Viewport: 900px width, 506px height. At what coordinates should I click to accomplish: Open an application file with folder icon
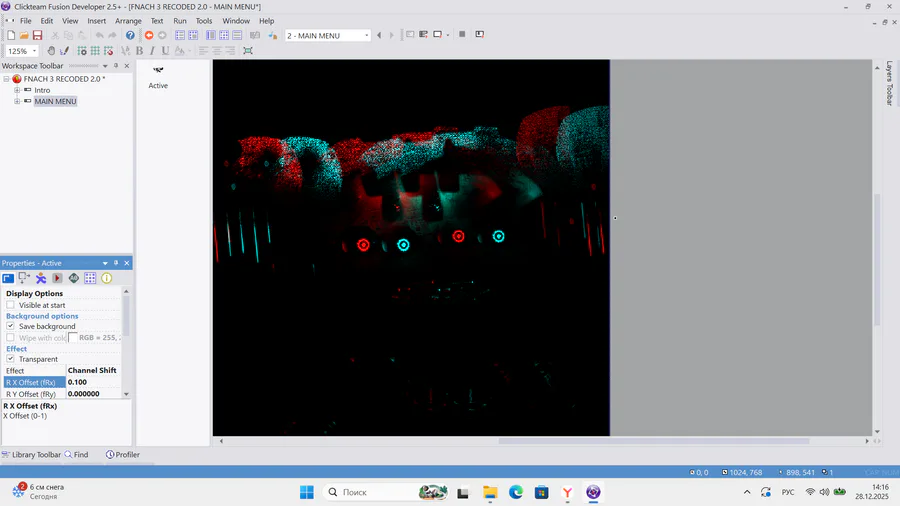click(x=24, y=36)
